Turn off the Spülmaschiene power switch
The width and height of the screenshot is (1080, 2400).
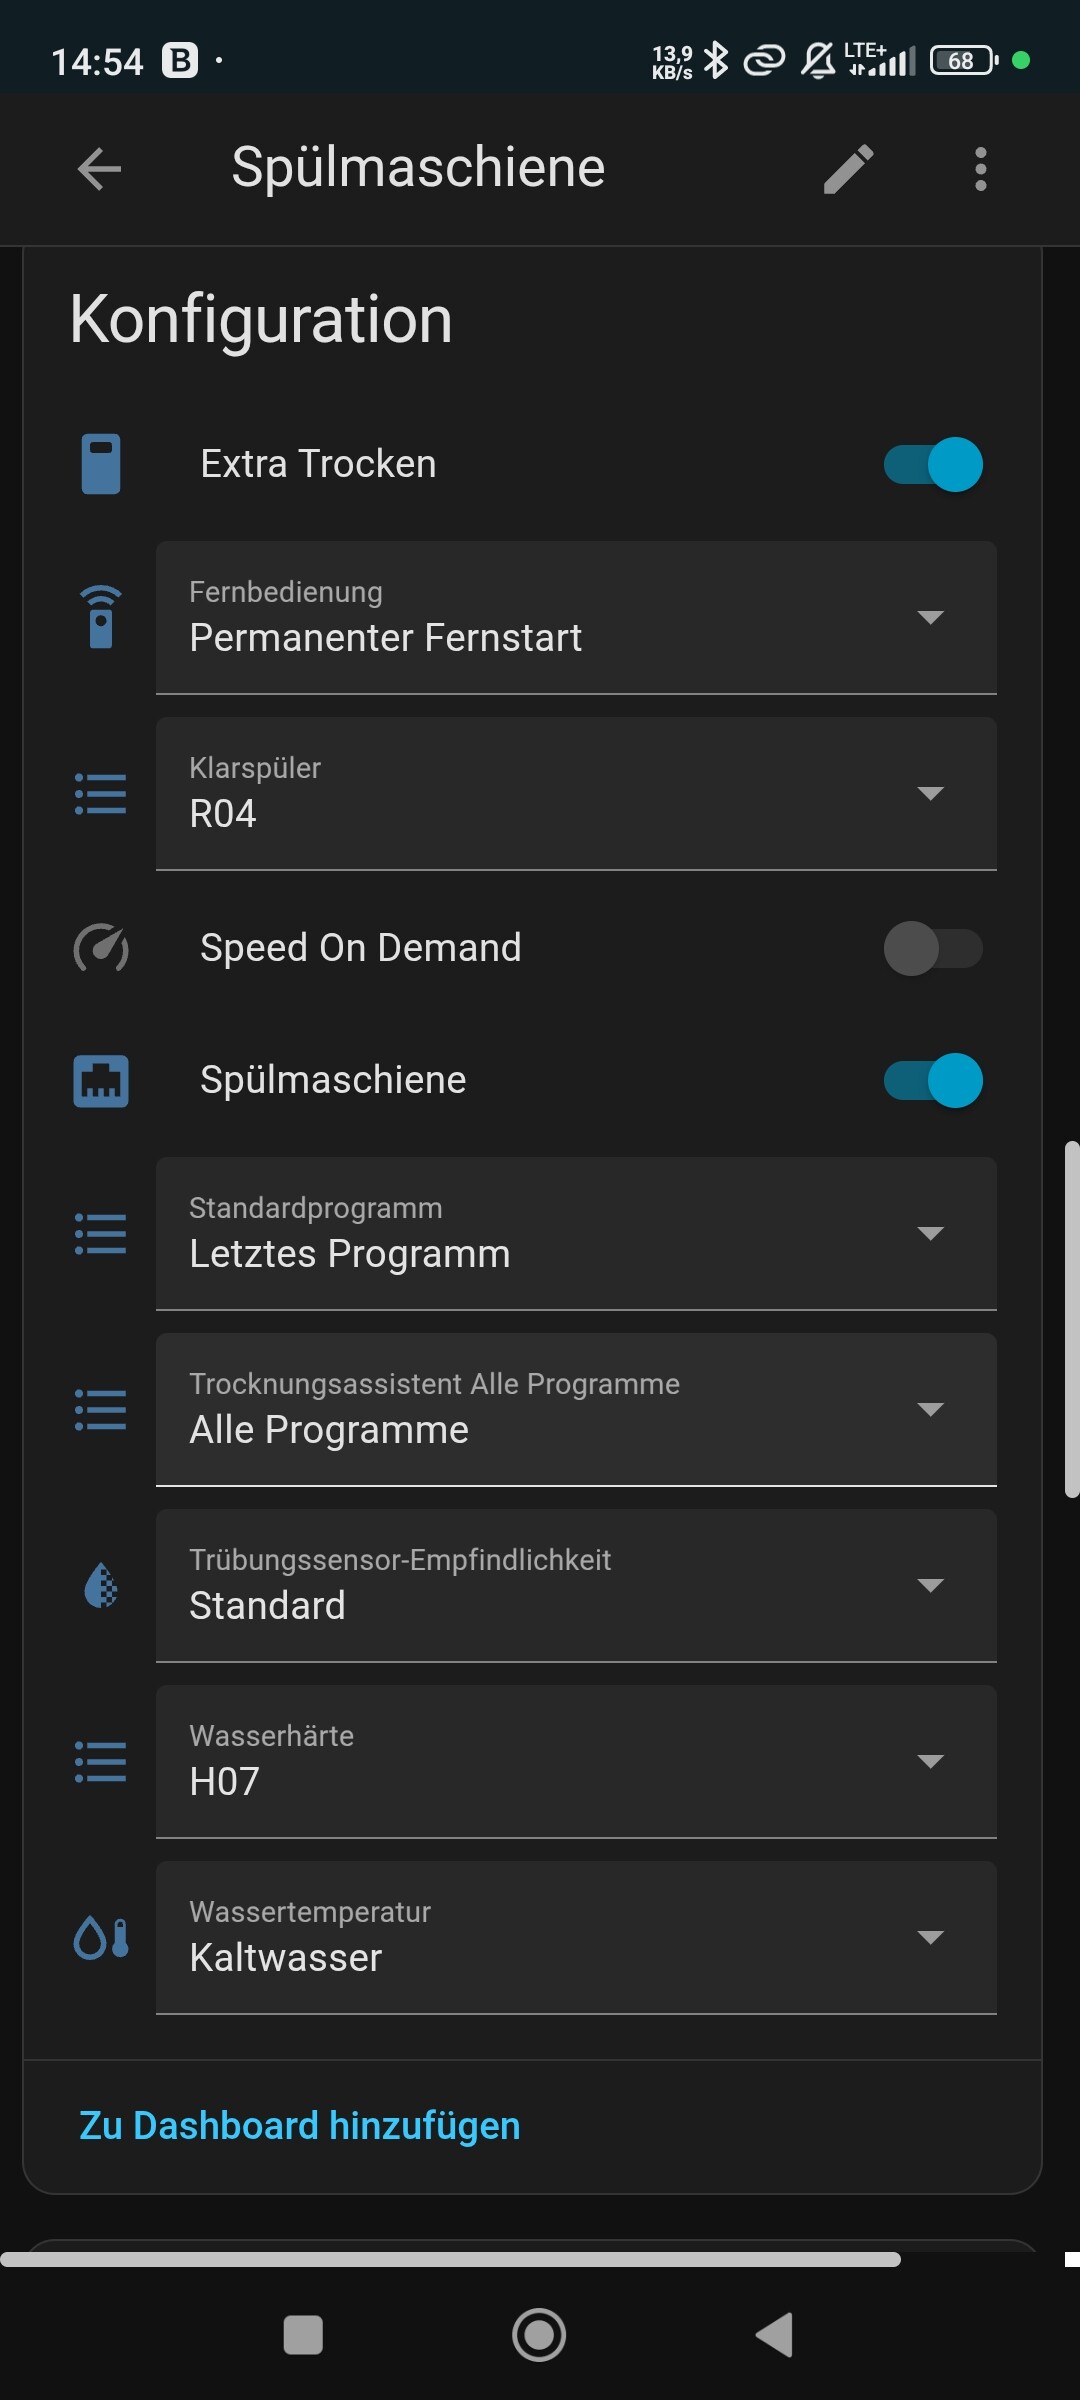(x=933, y=1081)
